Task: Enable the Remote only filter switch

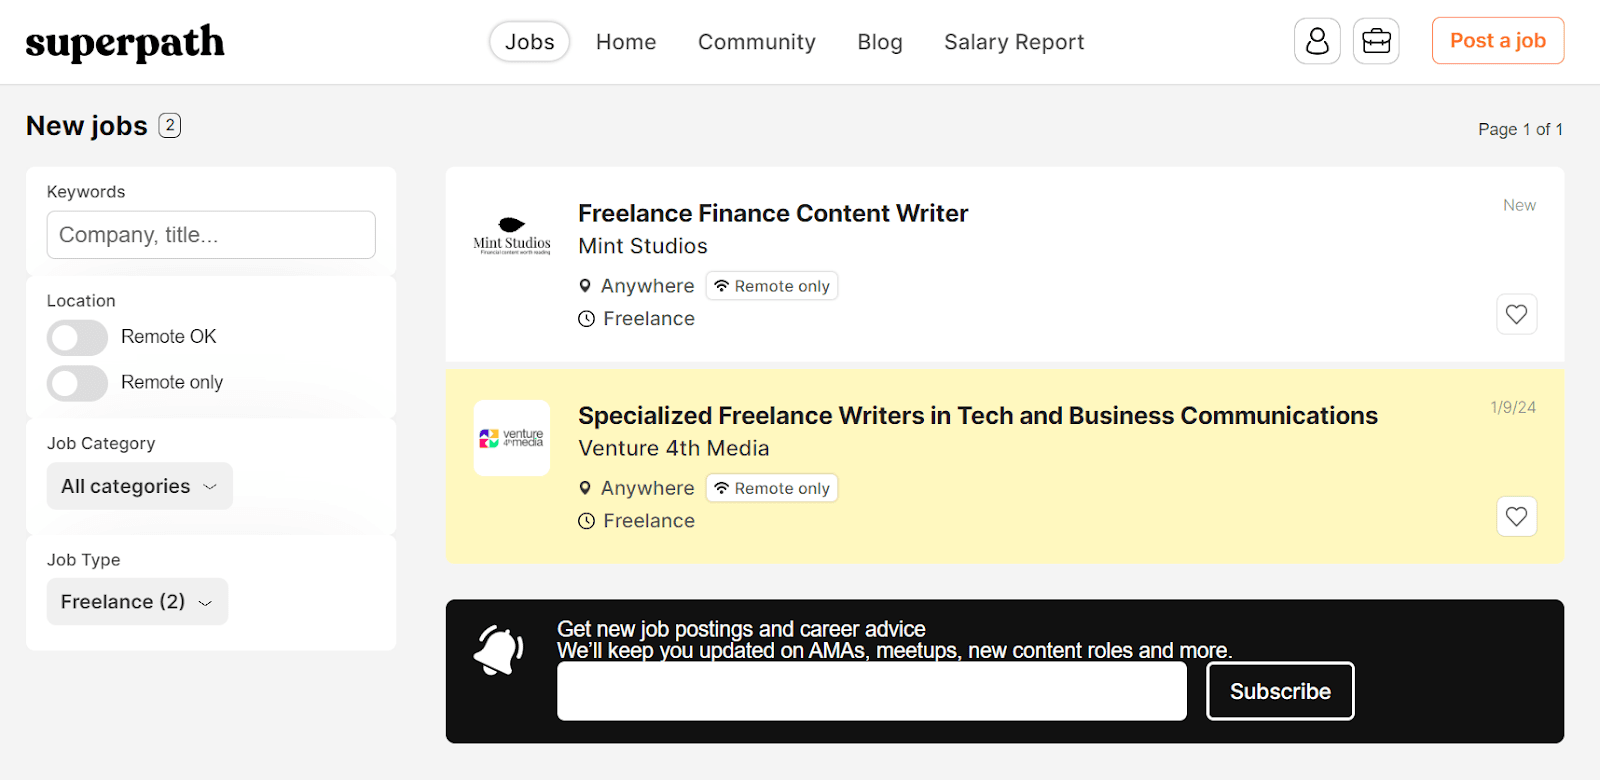Action: click(77, 383)
